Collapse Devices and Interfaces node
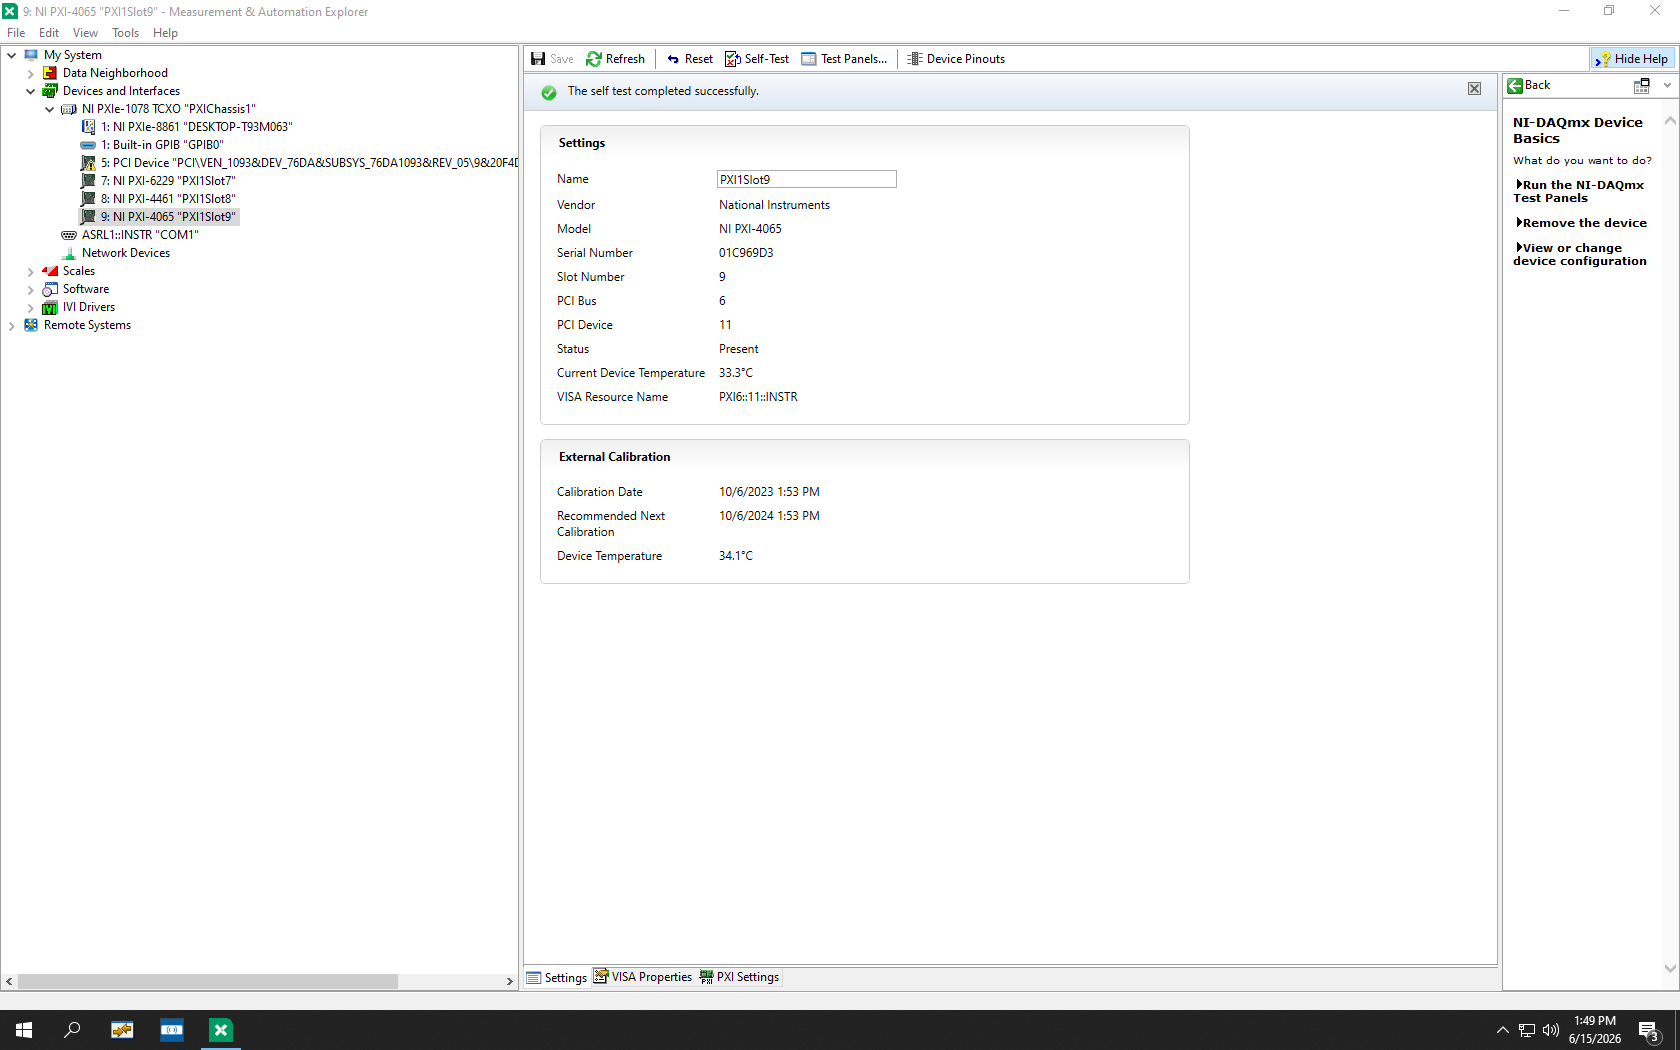Screen dimensions: 1680x1050 [x=31, y=91]
